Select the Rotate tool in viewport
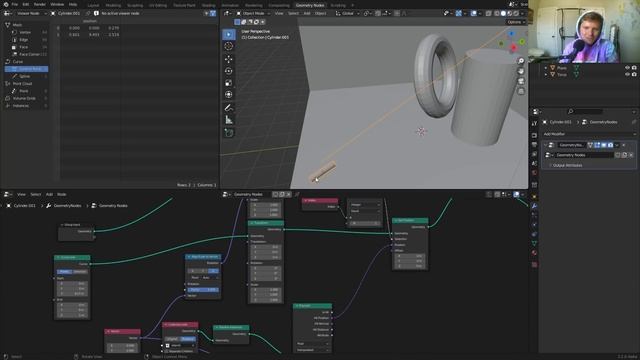640x360 pixels. tap(229, 71)
